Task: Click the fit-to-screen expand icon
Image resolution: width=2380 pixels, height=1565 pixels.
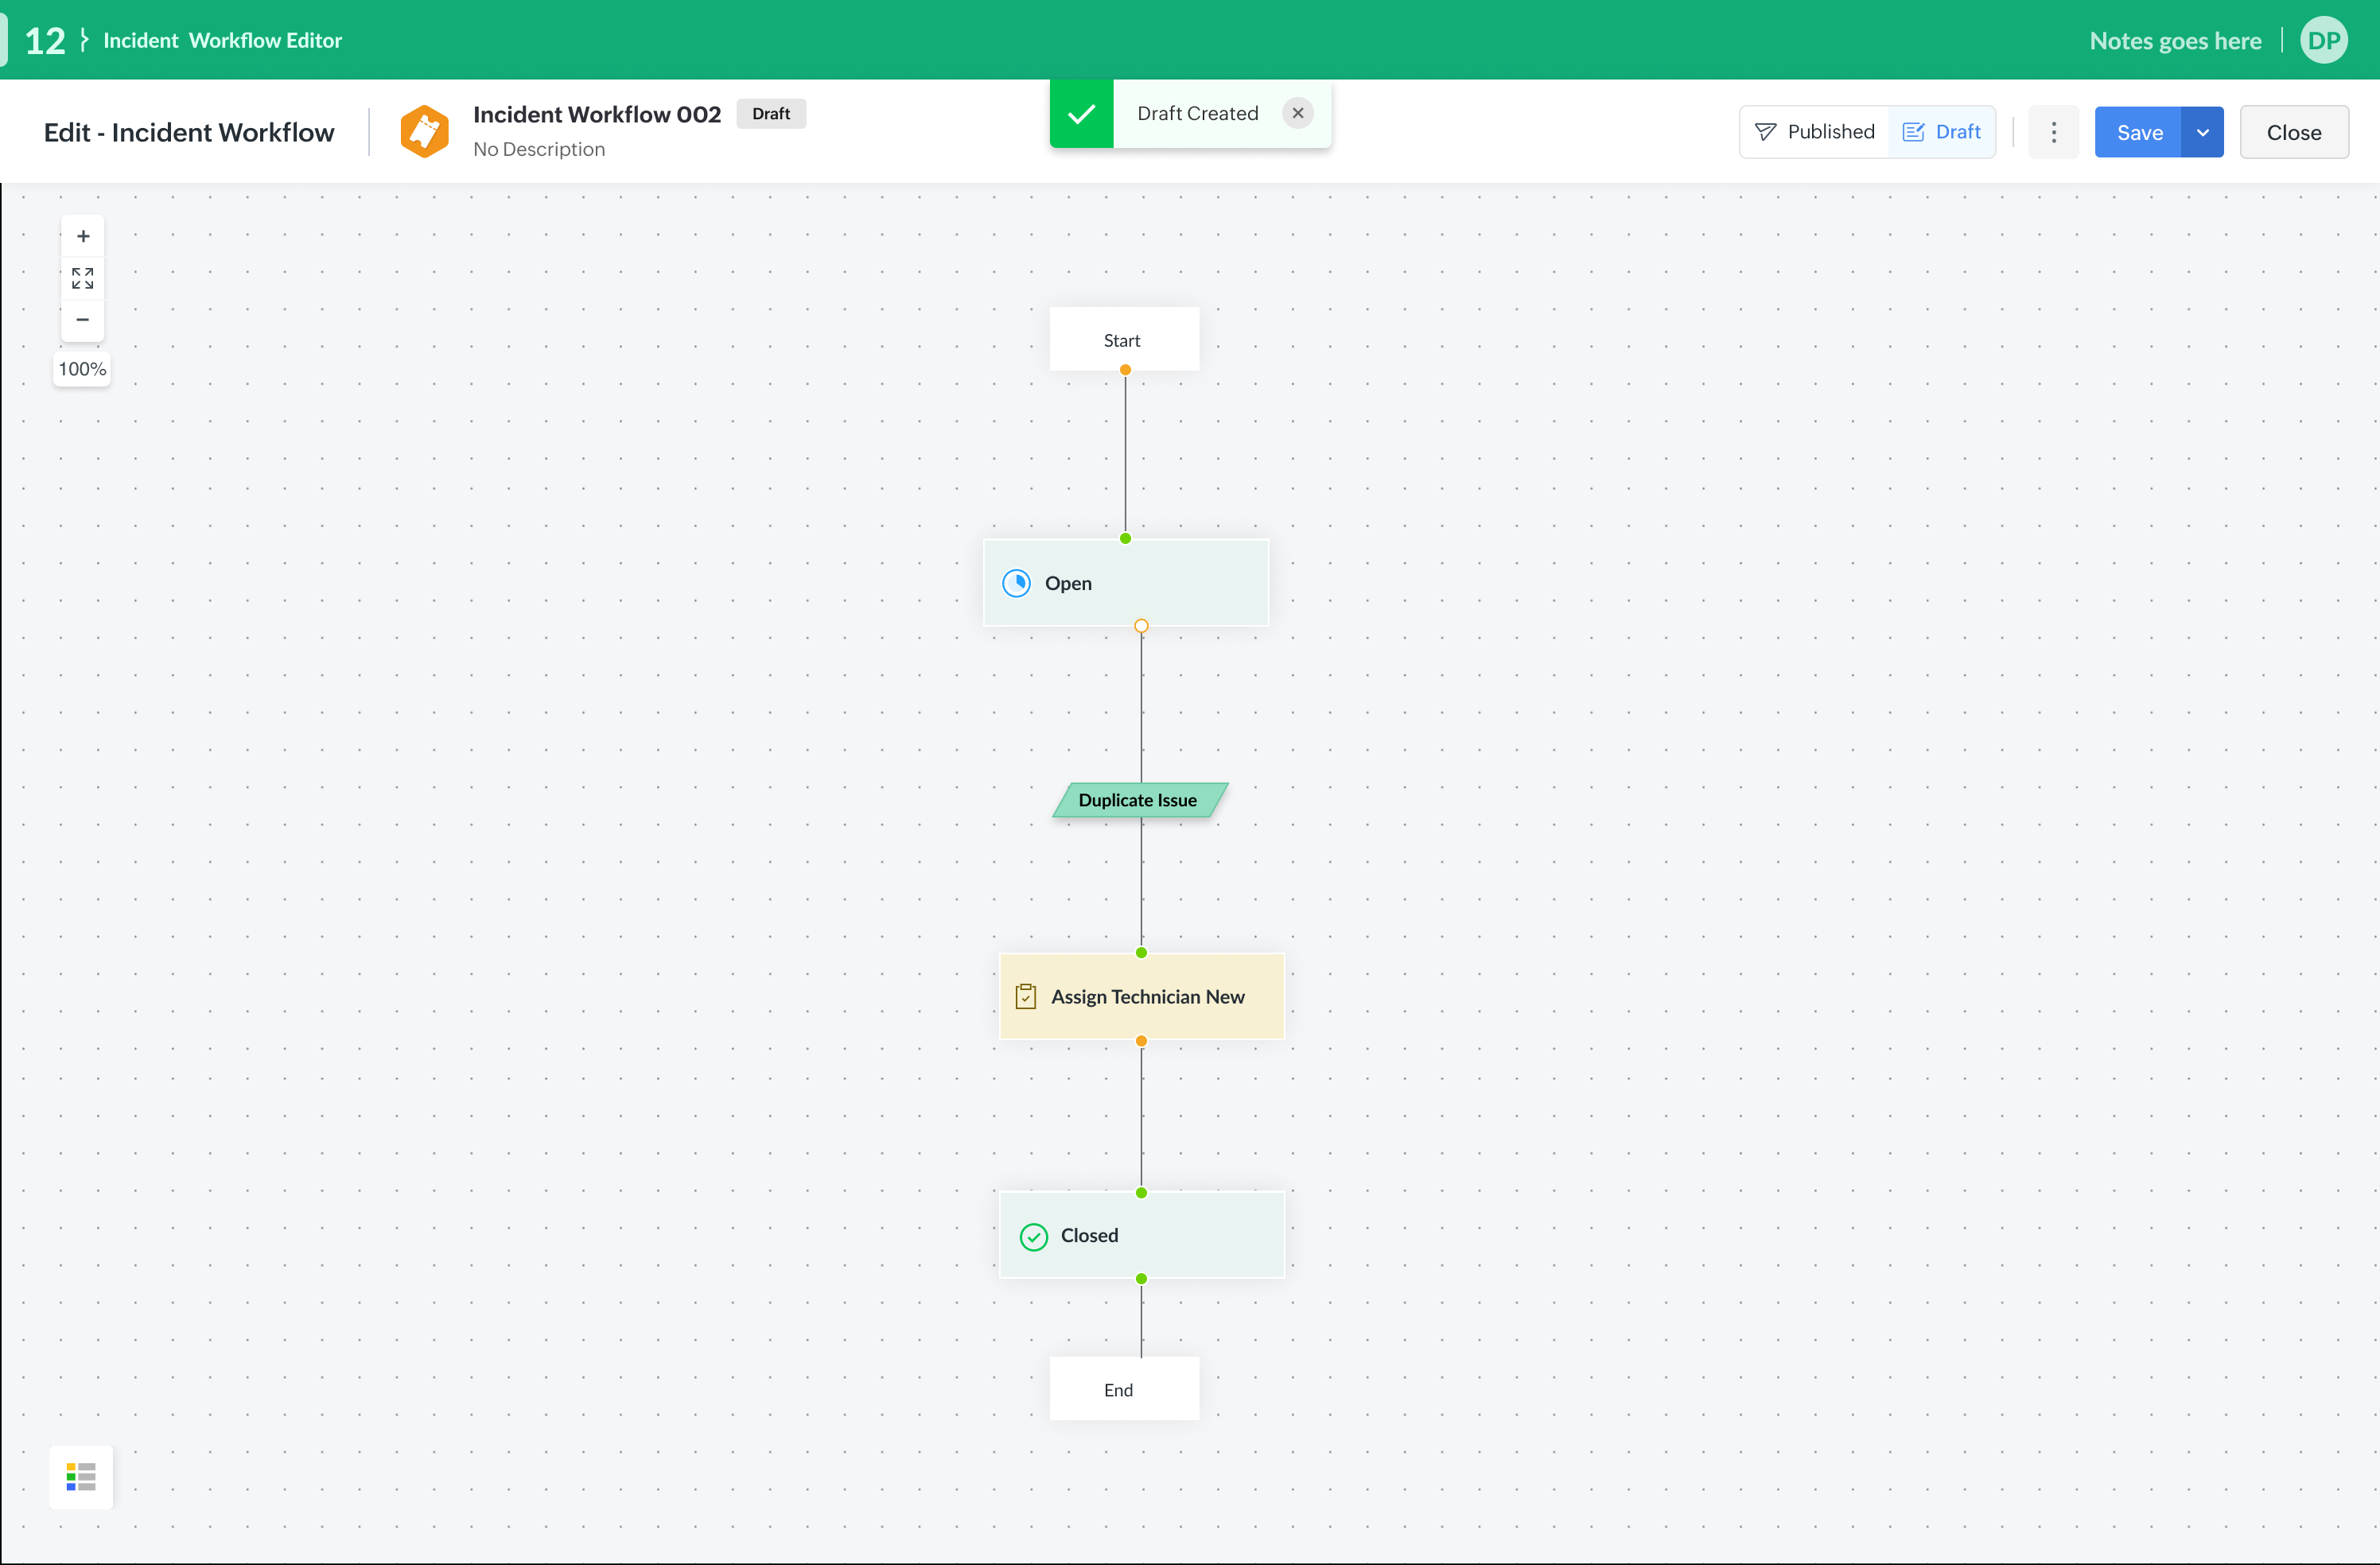Action: pos(83,278)
